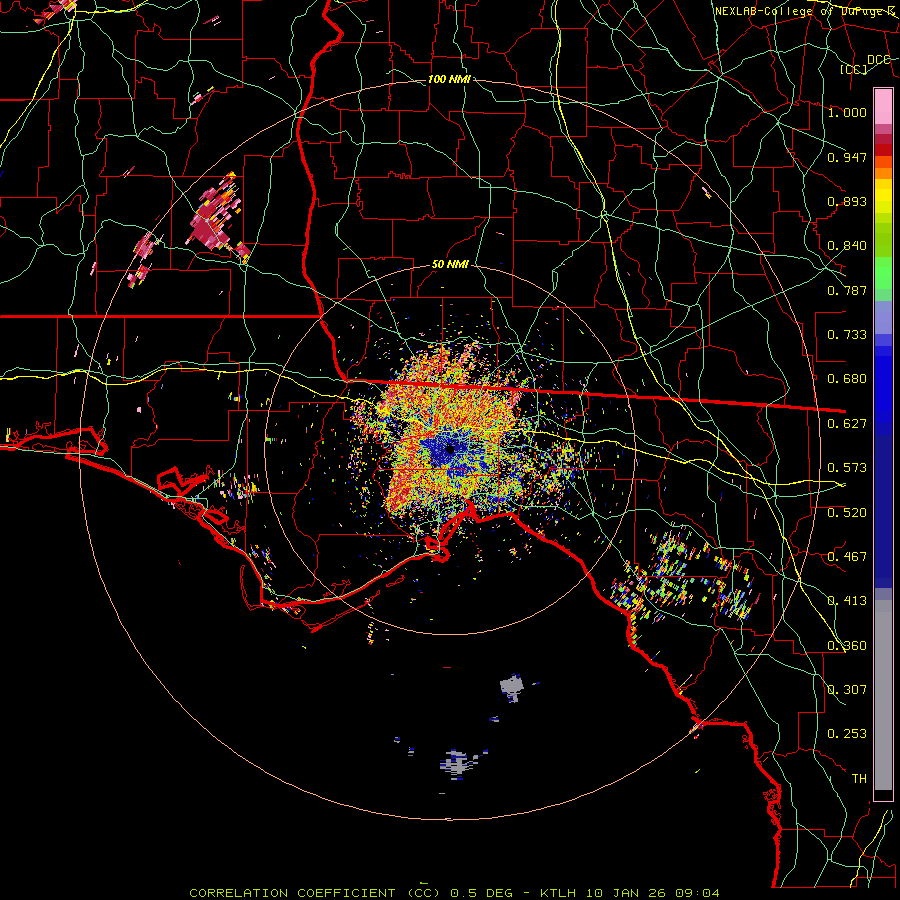Select the 0.573 scale label
The image size is (900, 900).
coord(847,468)
